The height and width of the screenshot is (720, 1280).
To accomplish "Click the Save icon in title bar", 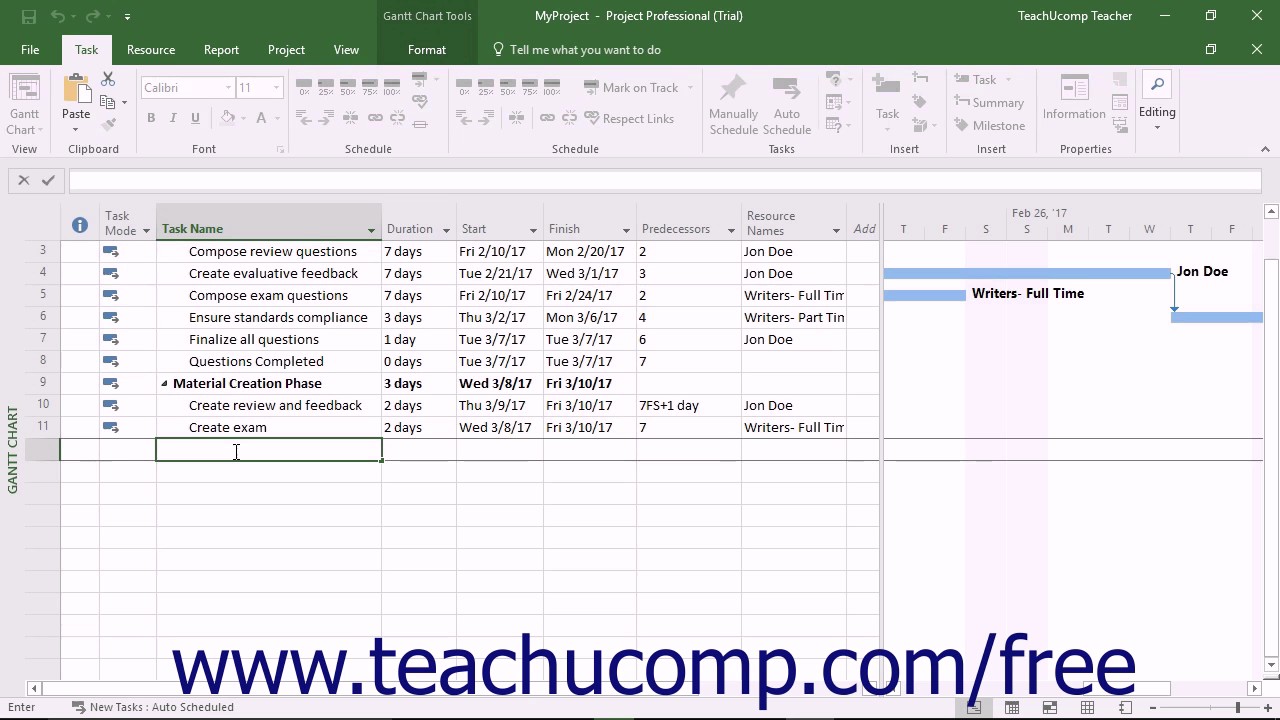I will click(x=28, y=16).
